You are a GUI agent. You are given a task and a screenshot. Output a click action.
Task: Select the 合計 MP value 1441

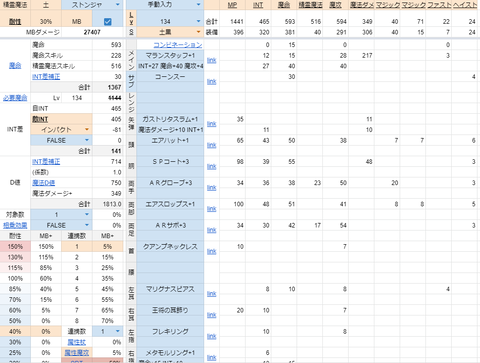click(x=232, y=22)
